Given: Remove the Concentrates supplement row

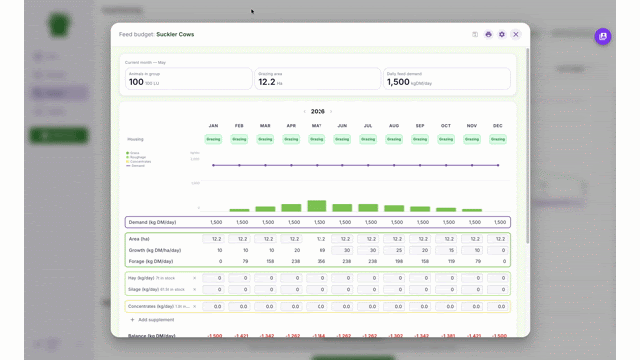Looking at the screenshot, I should pos(194,307).
